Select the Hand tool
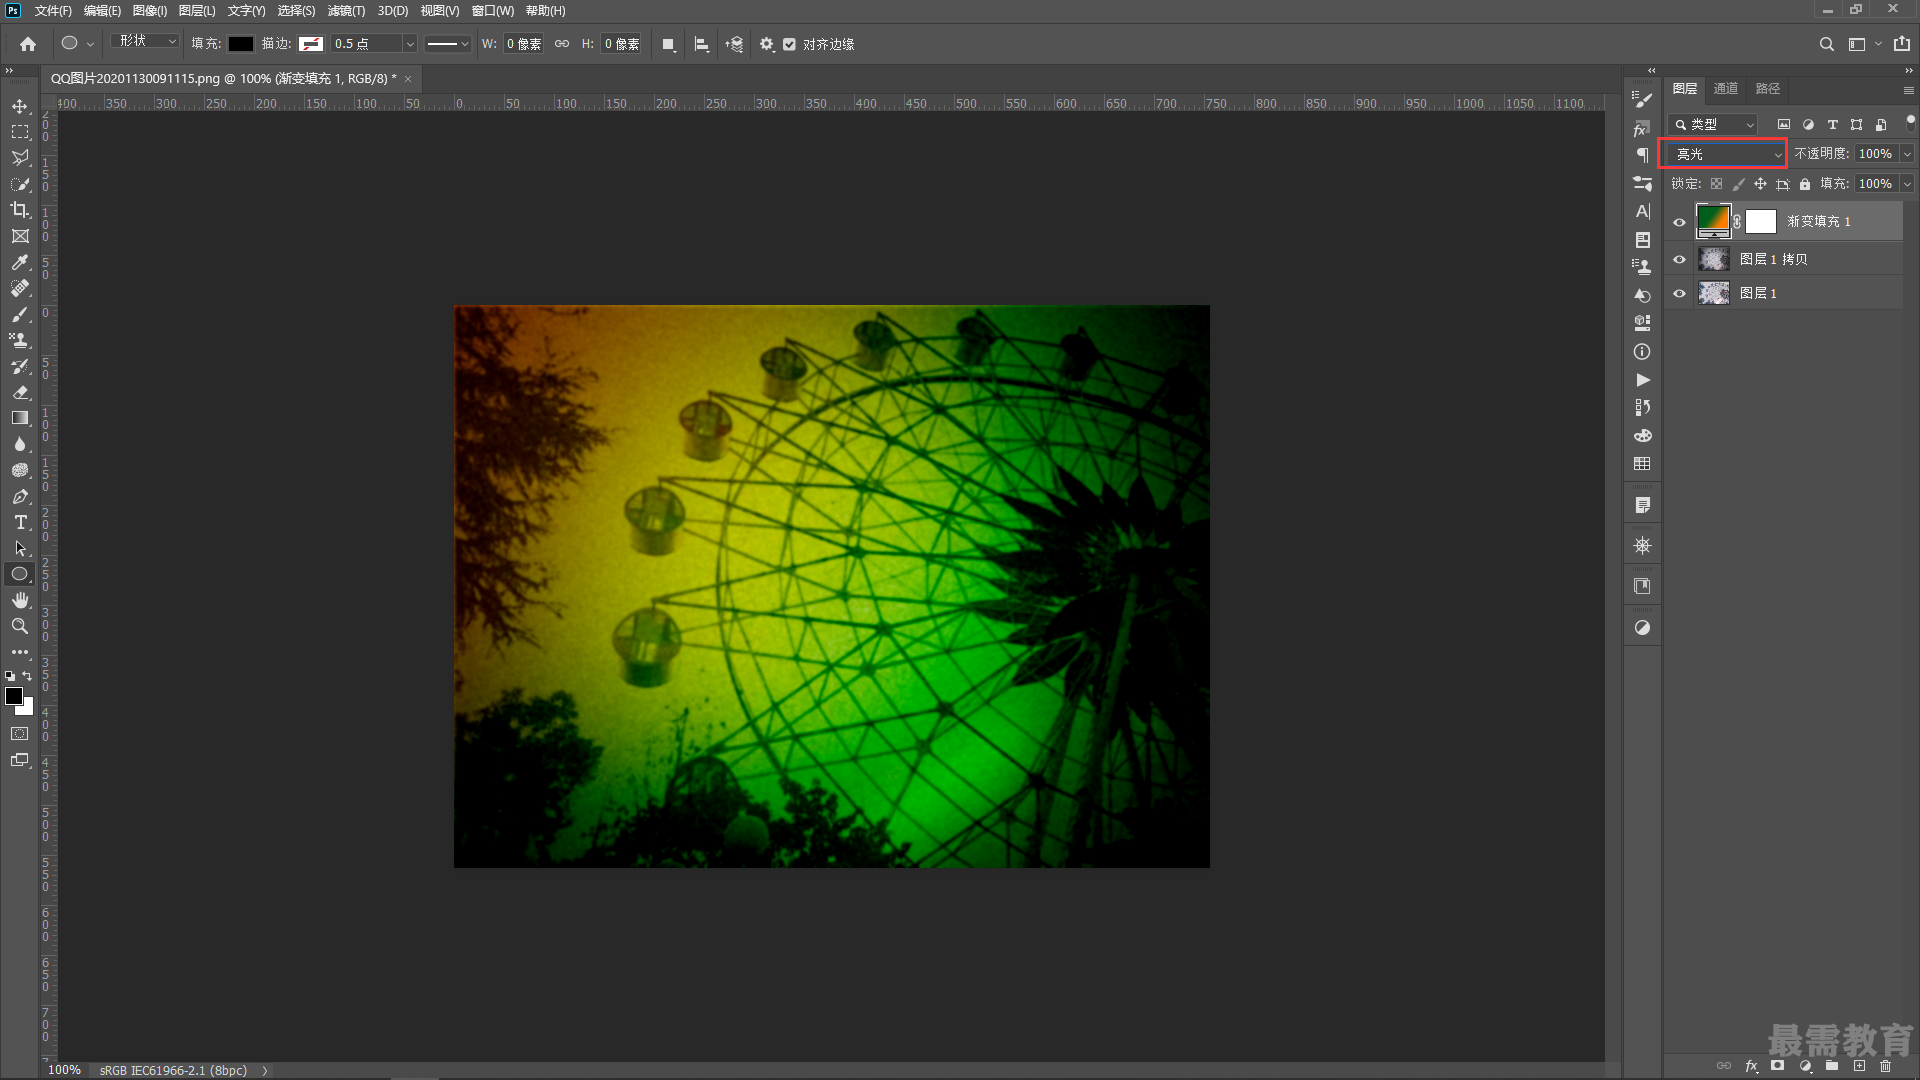Screen dimensions: 1920x1080 [x=20, y=600]
